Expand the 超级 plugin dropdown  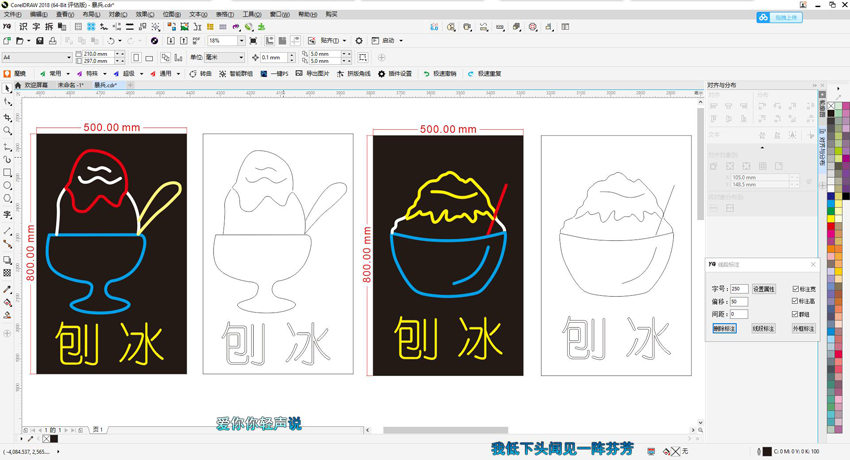(x=141, y=74)
